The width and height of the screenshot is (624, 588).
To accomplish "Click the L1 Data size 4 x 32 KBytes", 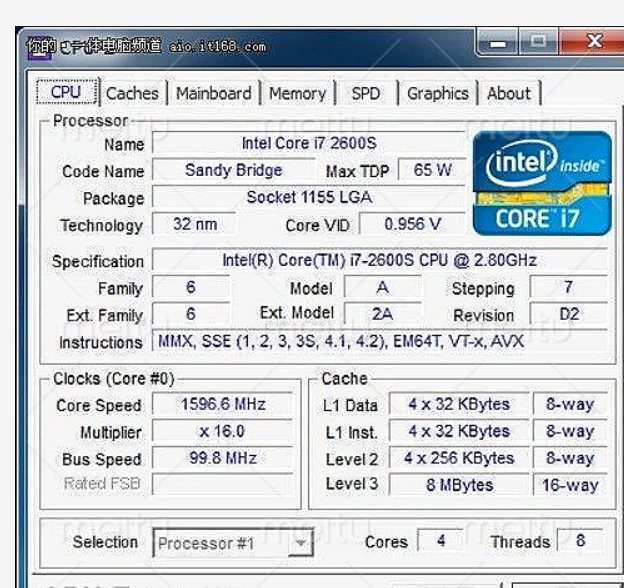I will tap(459, 404).
